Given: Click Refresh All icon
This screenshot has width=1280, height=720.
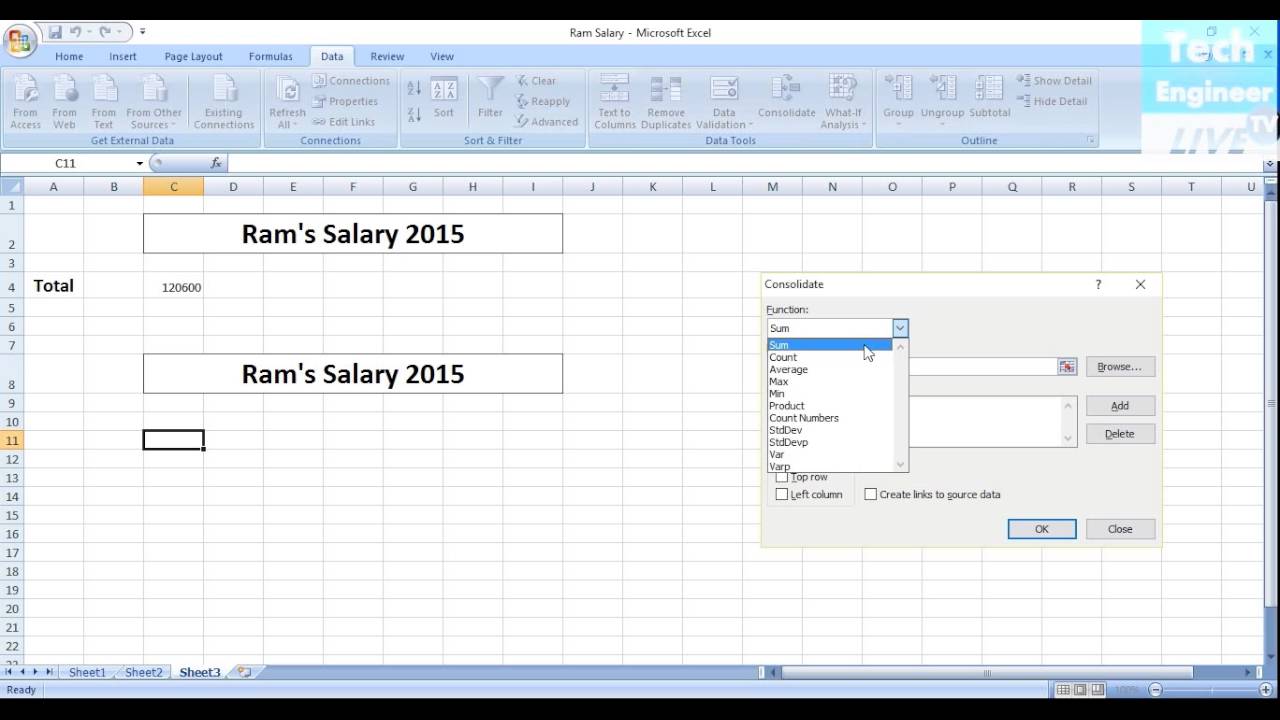Looking at the screenshot, I should coord(287,102).
